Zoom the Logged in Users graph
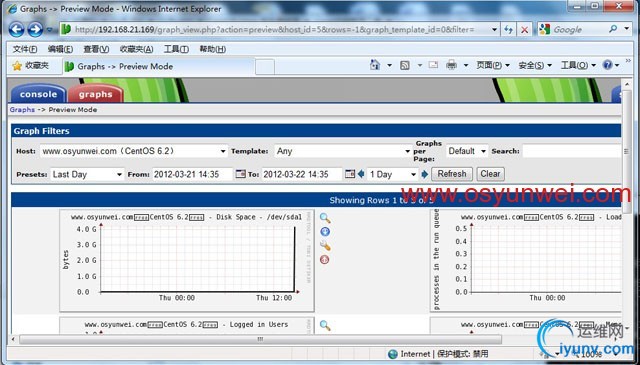Screen dimensions: 640x365 (x=325, y=325)
